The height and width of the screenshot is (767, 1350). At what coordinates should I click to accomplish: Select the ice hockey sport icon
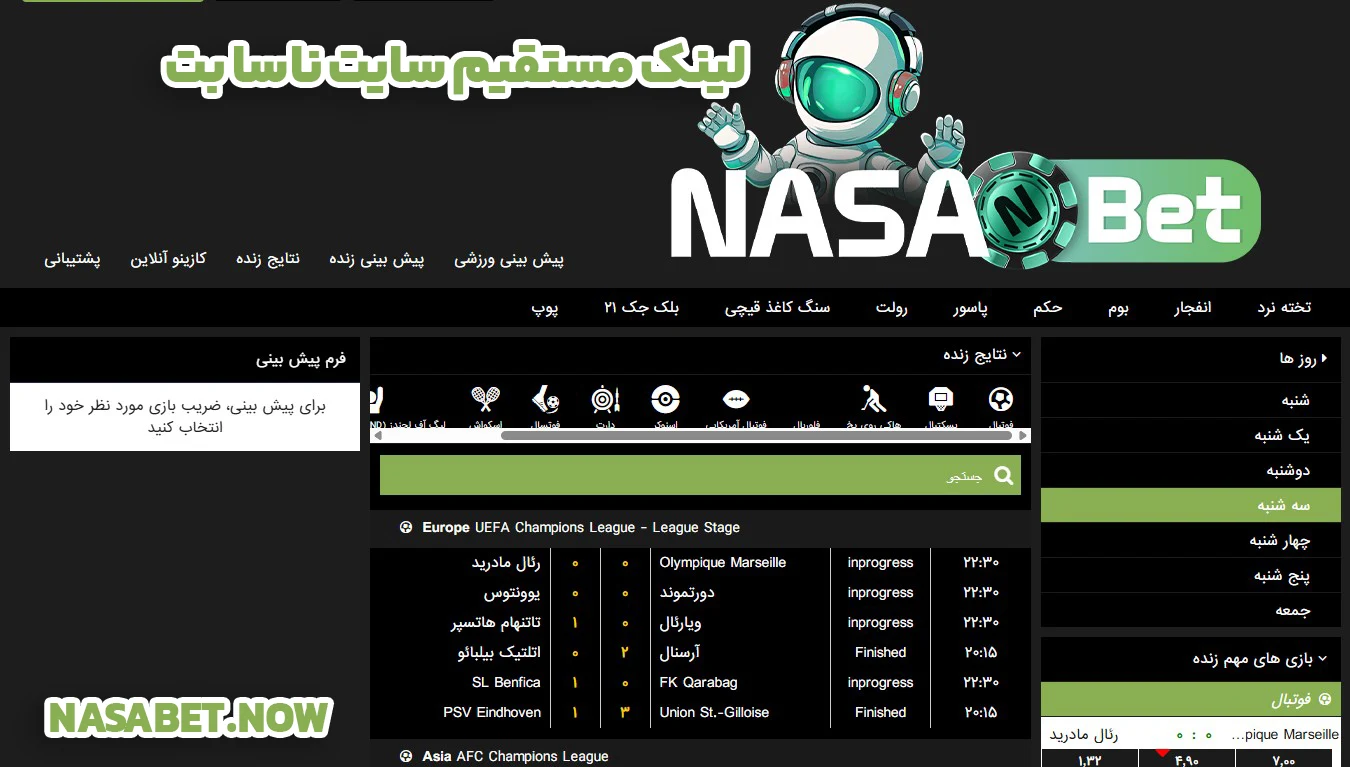click(x=873, y=401)
